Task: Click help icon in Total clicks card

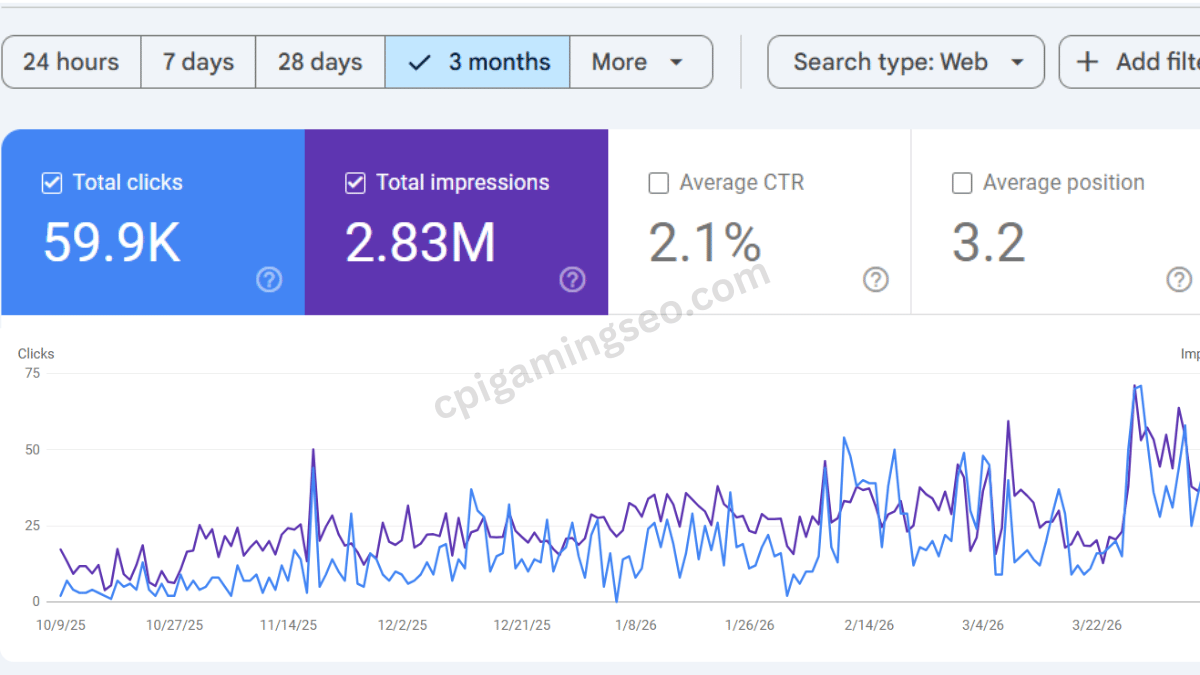Action: (x=269, y=280)
